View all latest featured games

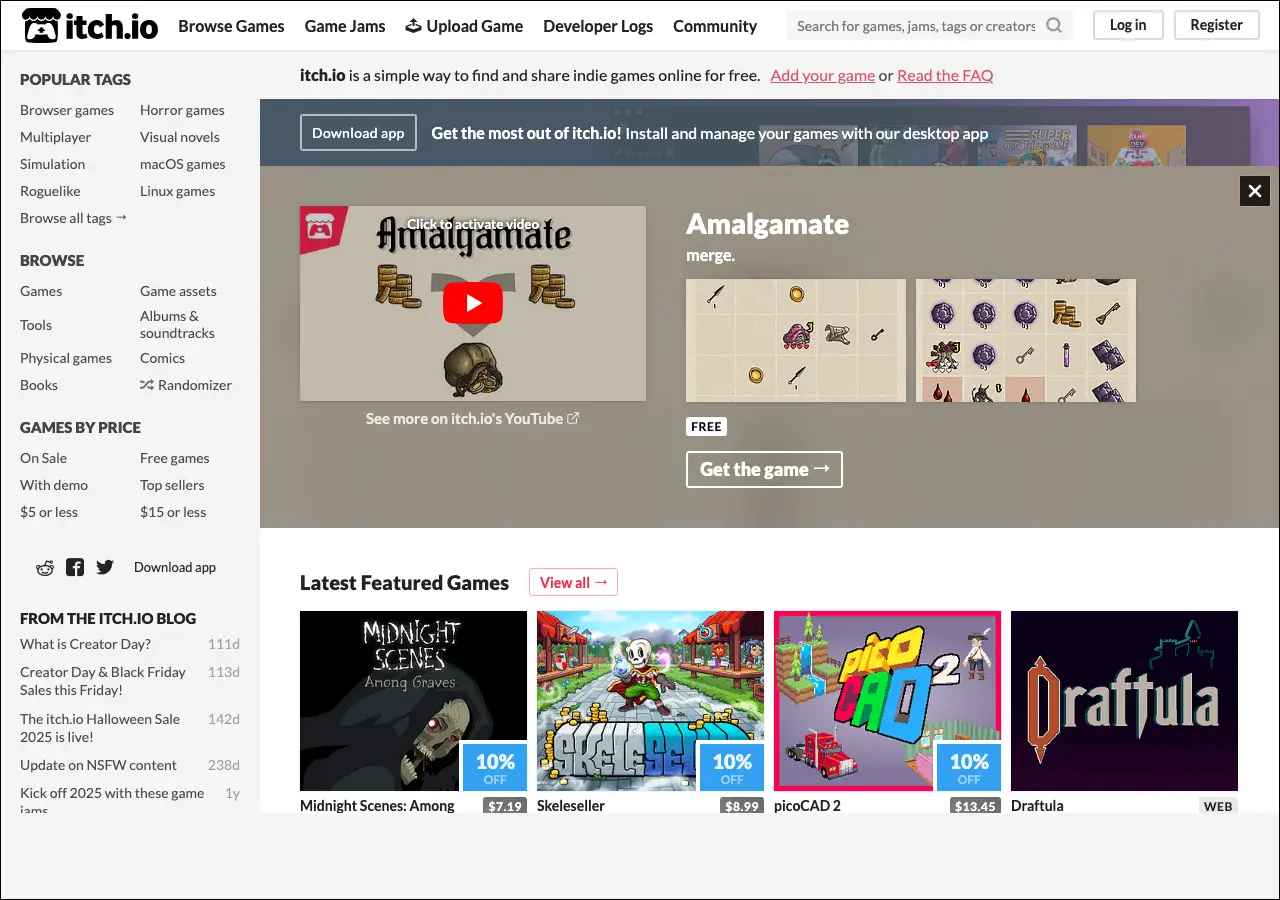pyautogui.click(x=573, y=582)
